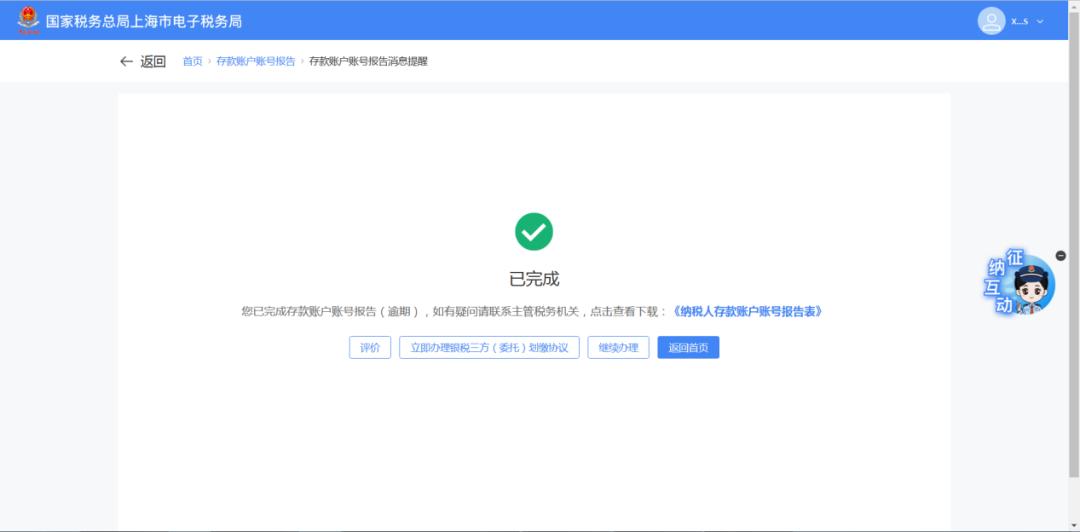Screen dimensions: 1080x532
Task: Click the left back arrow icon
Action: 126,61
